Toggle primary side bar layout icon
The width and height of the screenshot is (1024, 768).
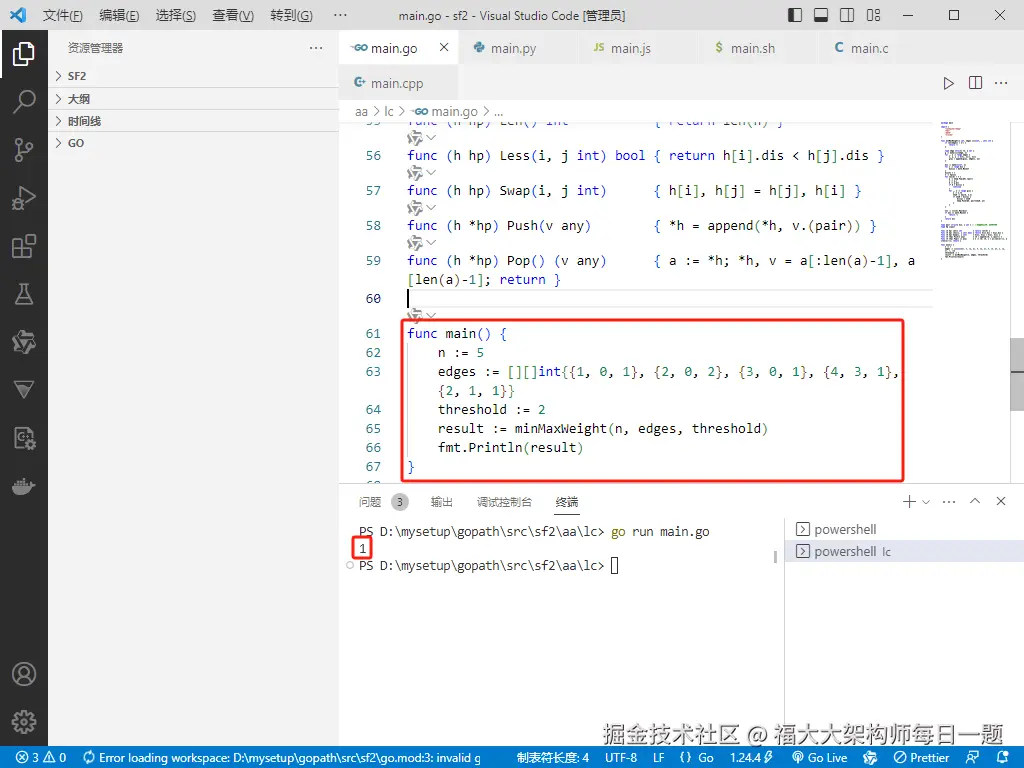click(795, 15)
